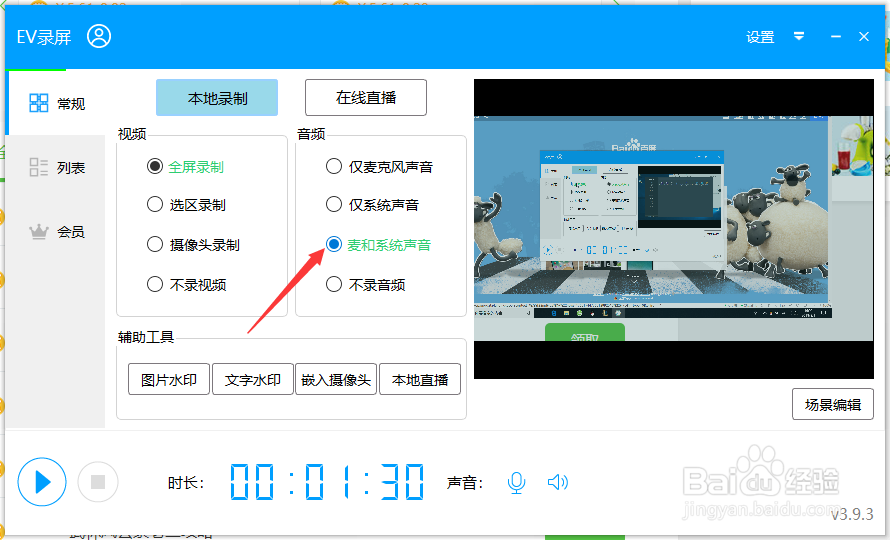Open the 会员 membership tab
Screen dimensions: 890x540
[x=56, y=231]
